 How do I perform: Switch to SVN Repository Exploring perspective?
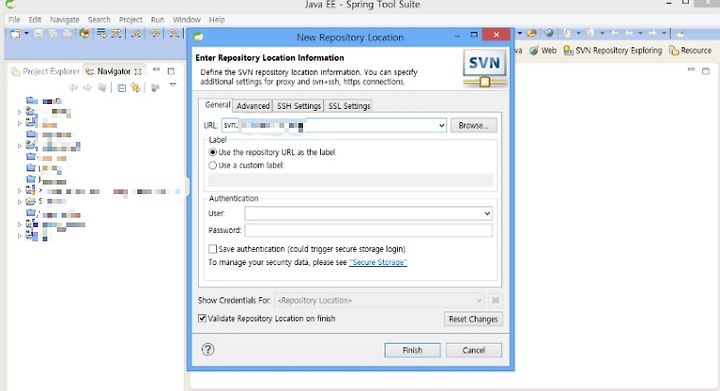tap(613, 50)
